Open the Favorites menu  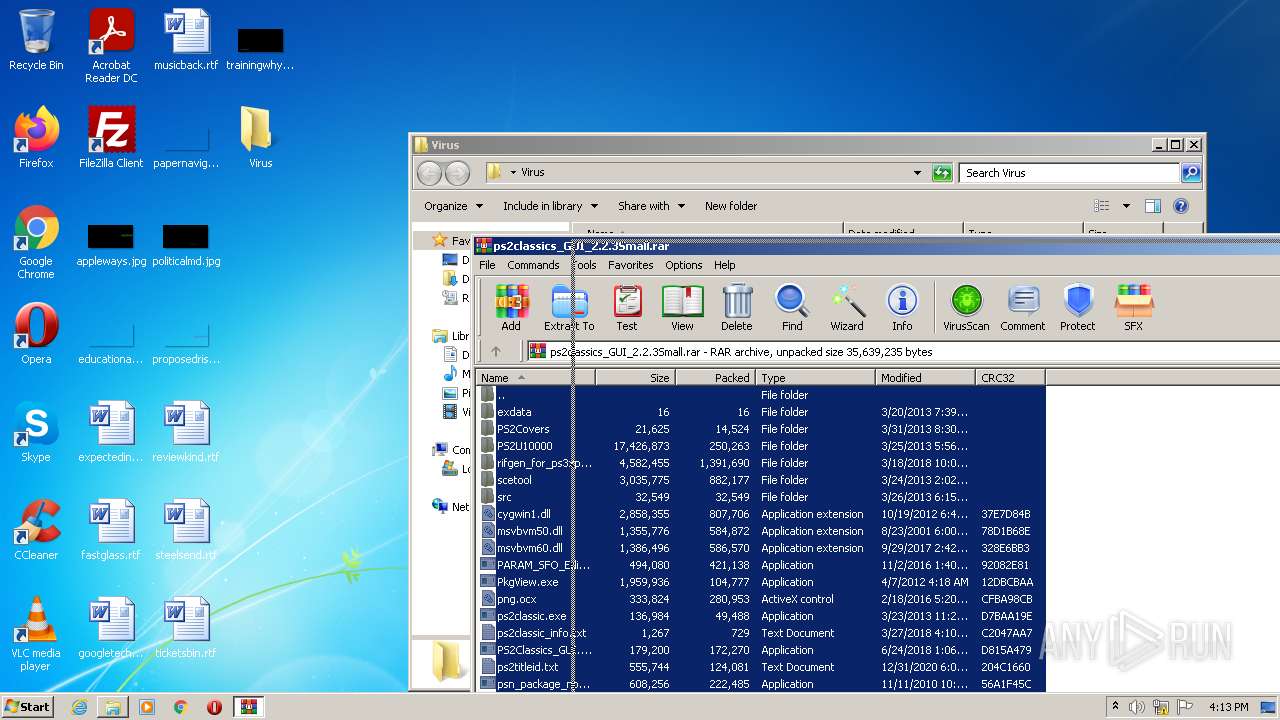[x=631, y=265]
